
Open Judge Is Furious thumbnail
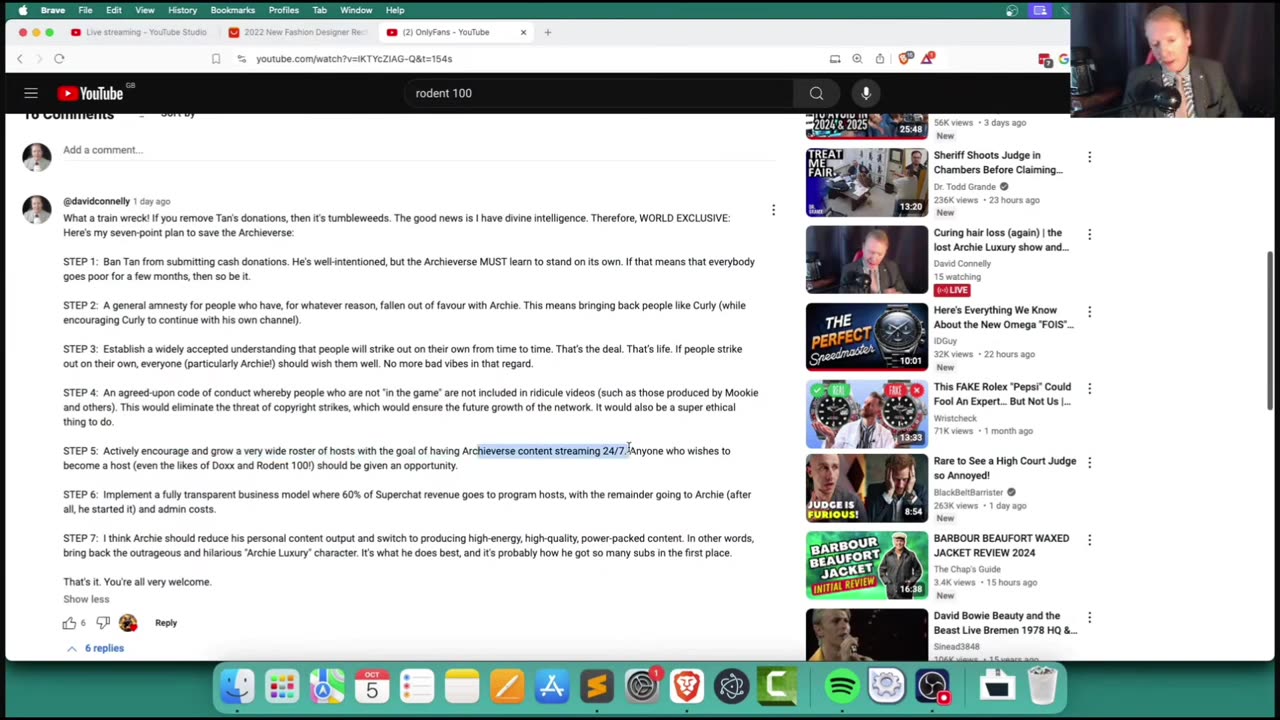pyautogui.click(x=867, y=489)
